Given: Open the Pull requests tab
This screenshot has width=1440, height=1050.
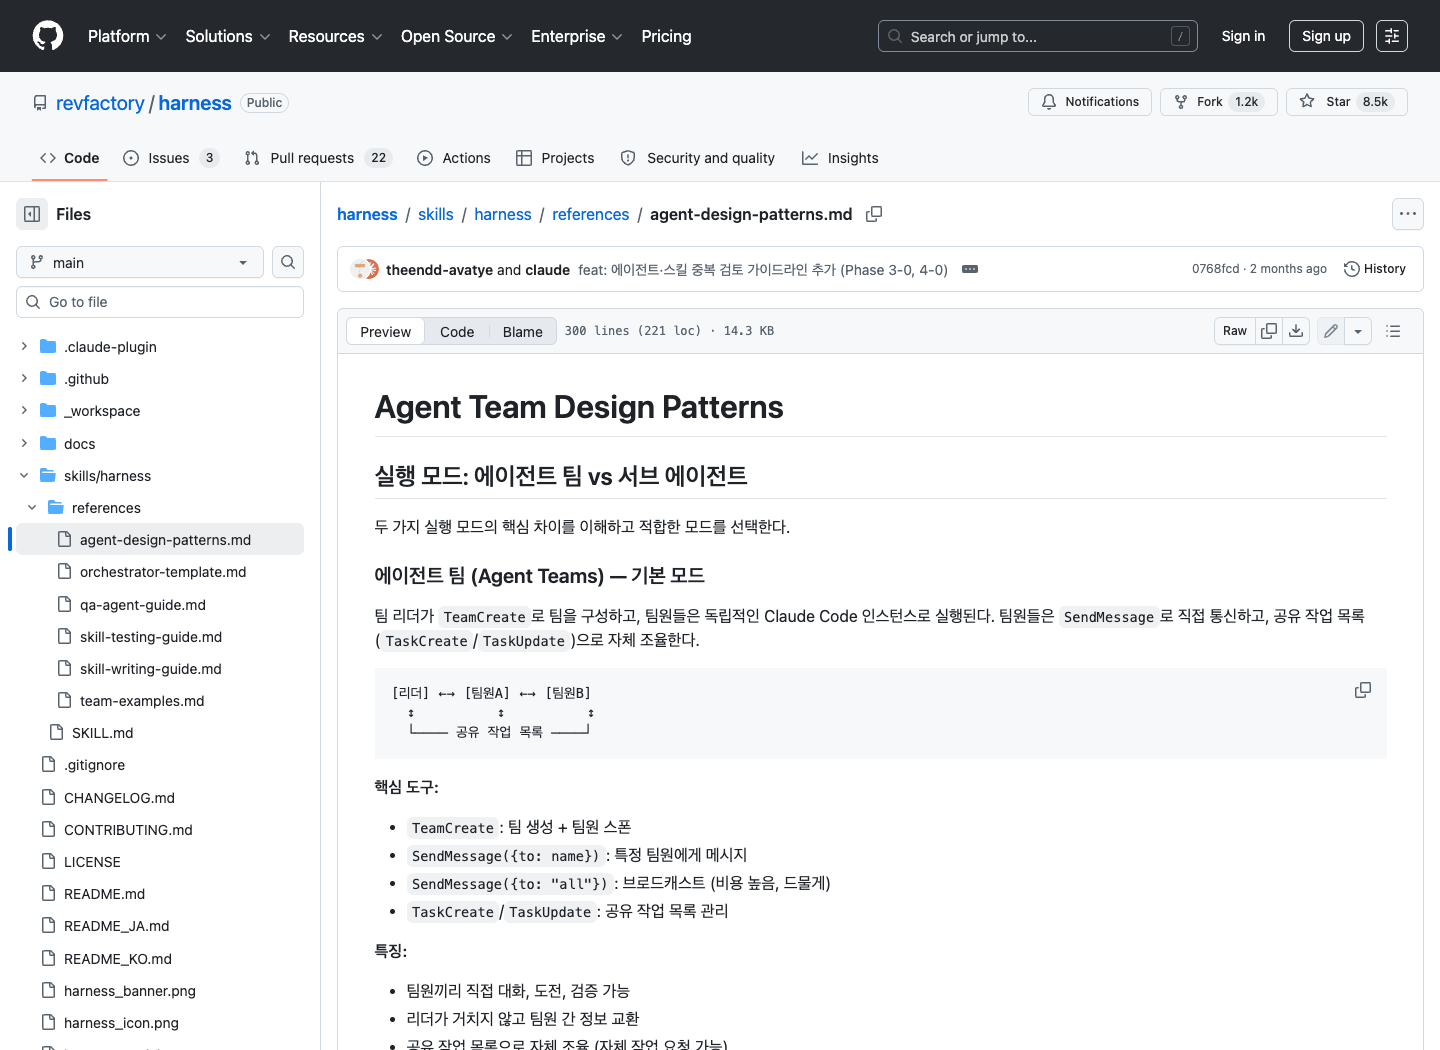Looking at the screenshot, I should click(318, 158).
